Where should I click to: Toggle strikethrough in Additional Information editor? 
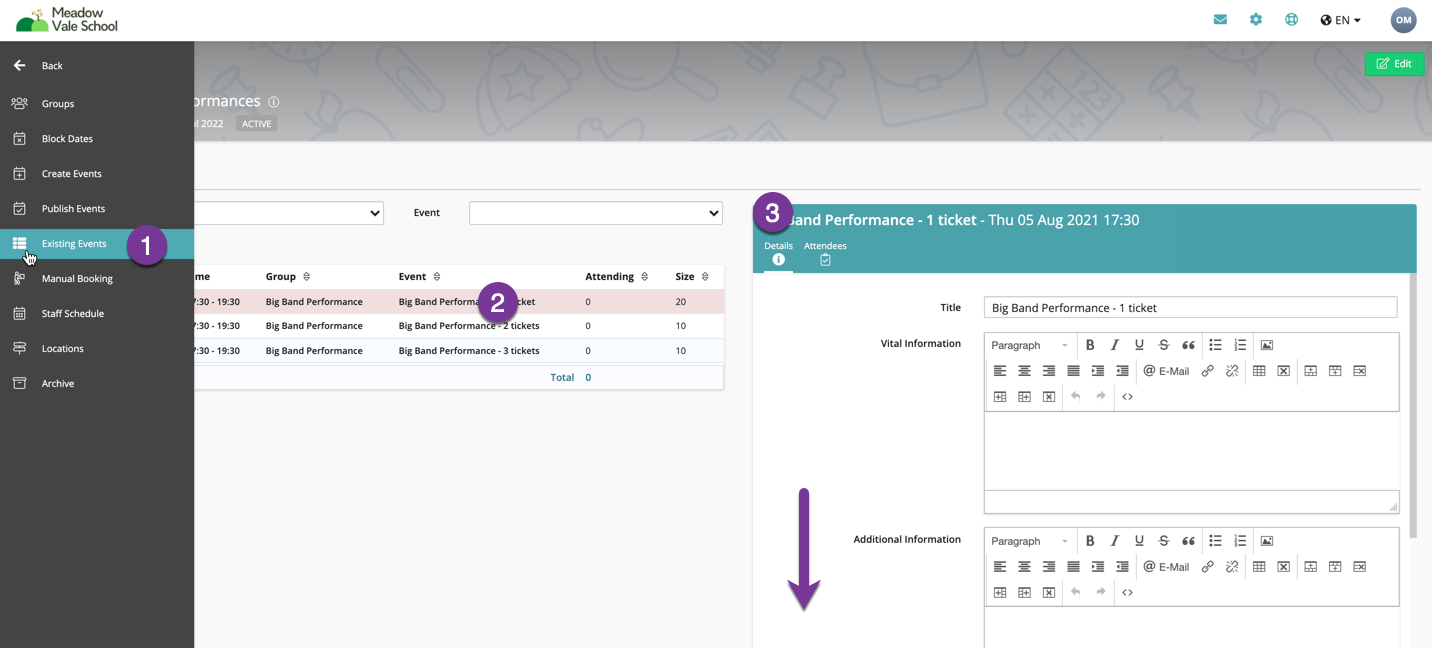coord(1164,541)
